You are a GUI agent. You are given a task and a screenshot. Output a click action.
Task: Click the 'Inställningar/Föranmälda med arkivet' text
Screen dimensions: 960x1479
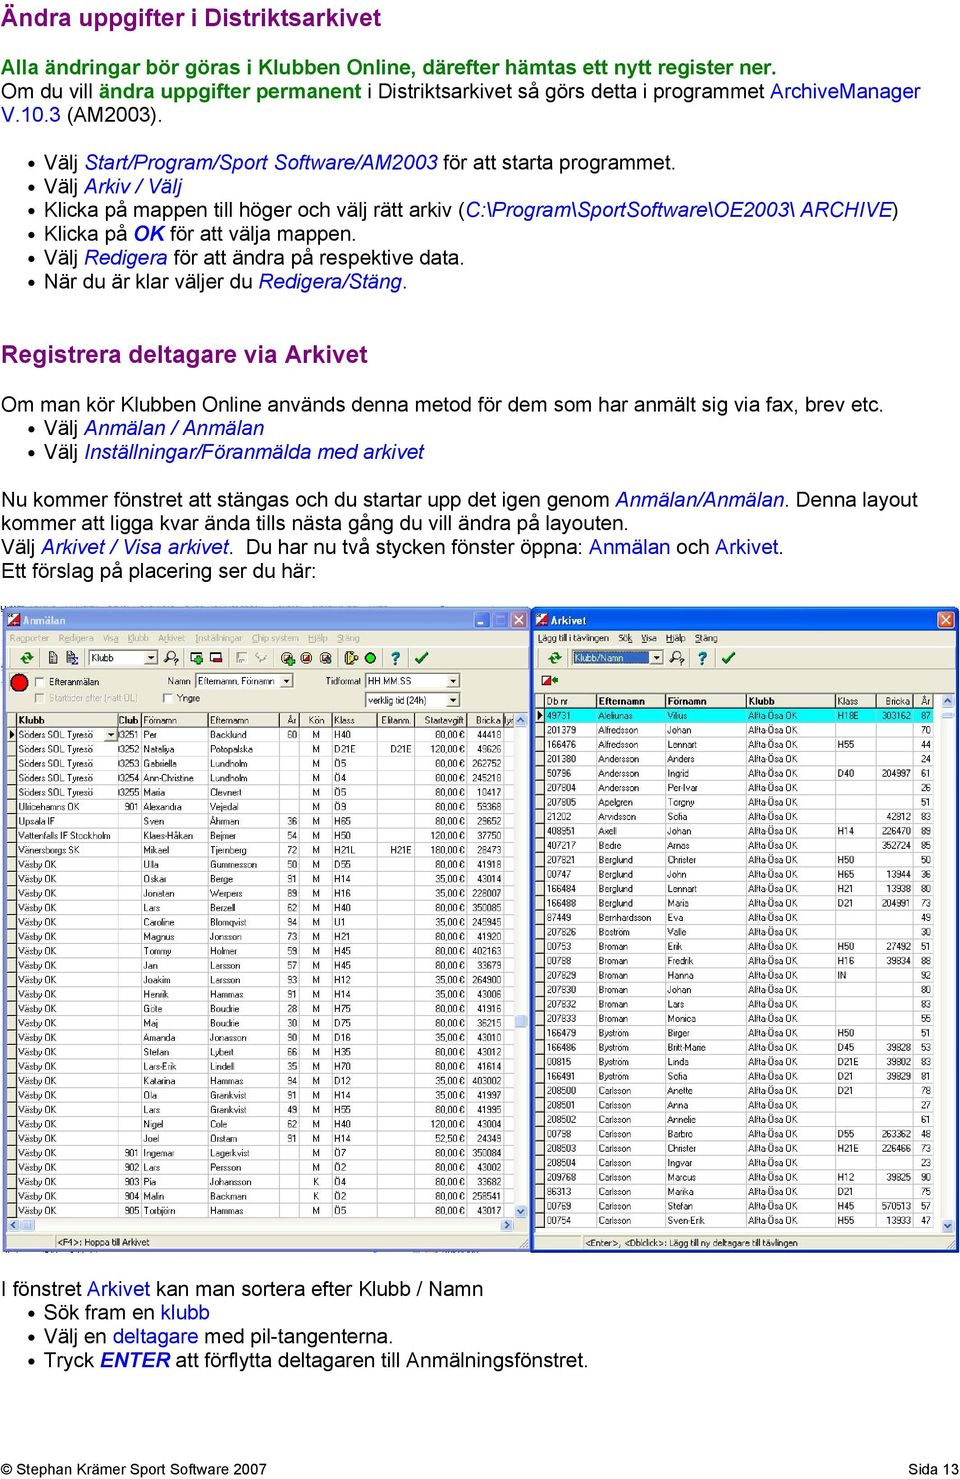point(254,452)
